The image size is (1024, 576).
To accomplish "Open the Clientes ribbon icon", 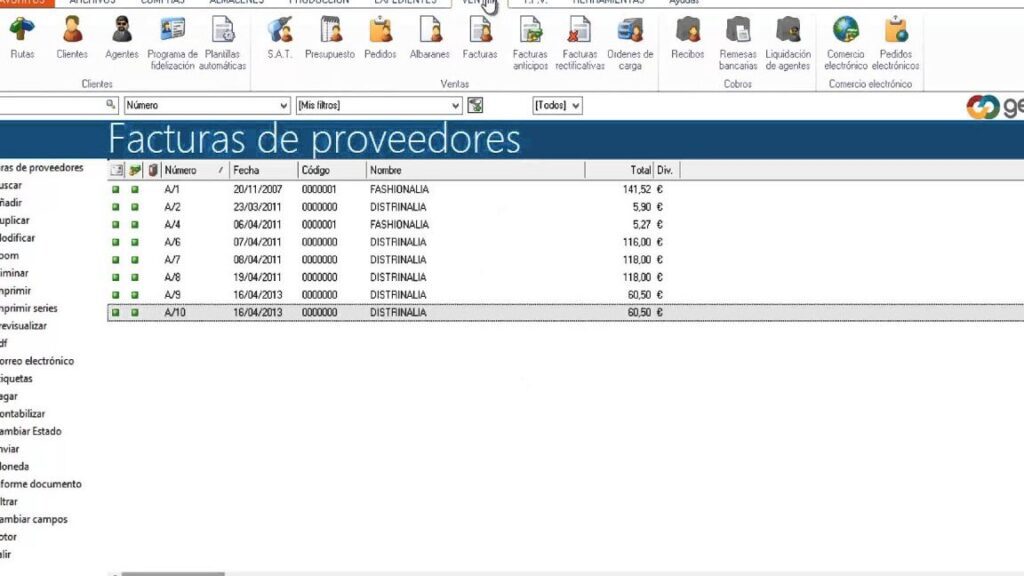I will point(72,38).
